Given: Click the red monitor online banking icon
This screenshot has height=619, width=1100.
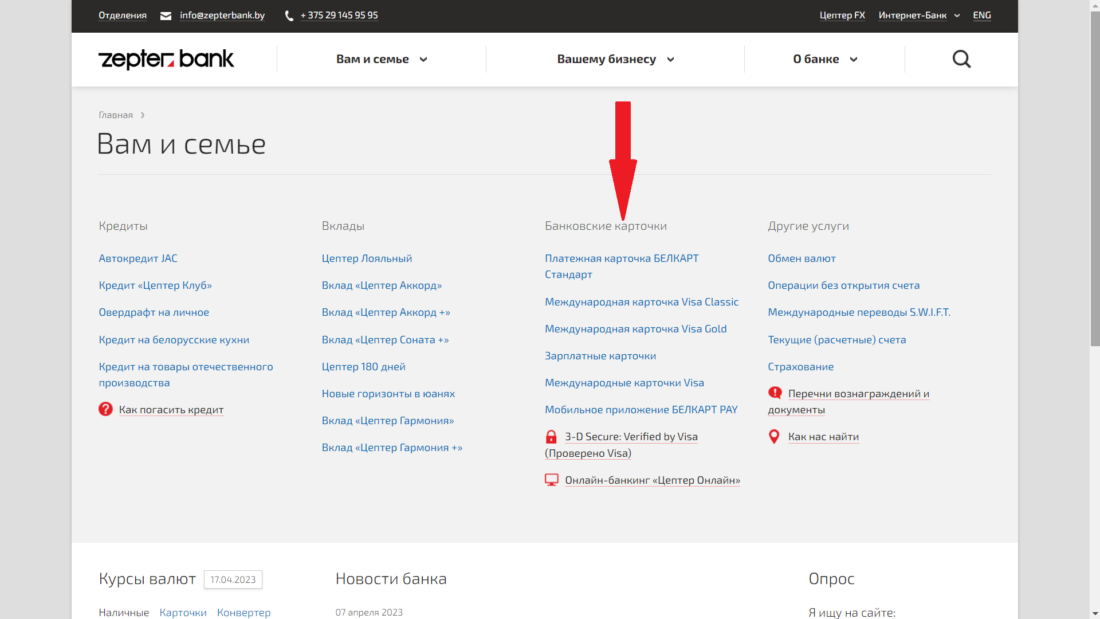Looking at the screenshot, I should [x=551, y=480].
